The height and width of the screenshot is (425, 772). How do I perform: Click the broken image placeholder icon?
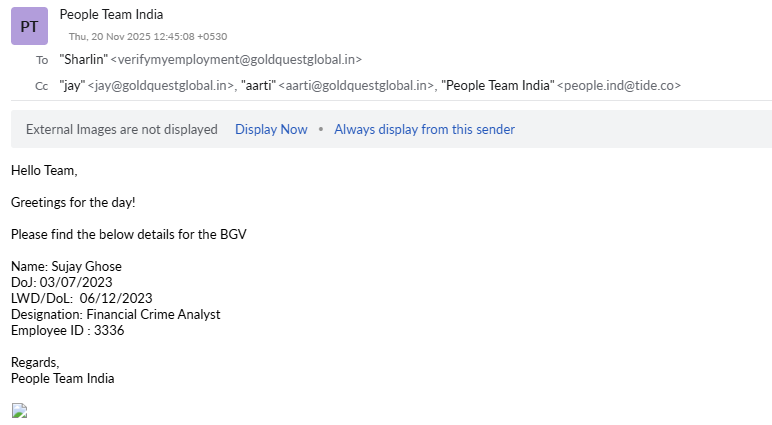click(19, 410)
